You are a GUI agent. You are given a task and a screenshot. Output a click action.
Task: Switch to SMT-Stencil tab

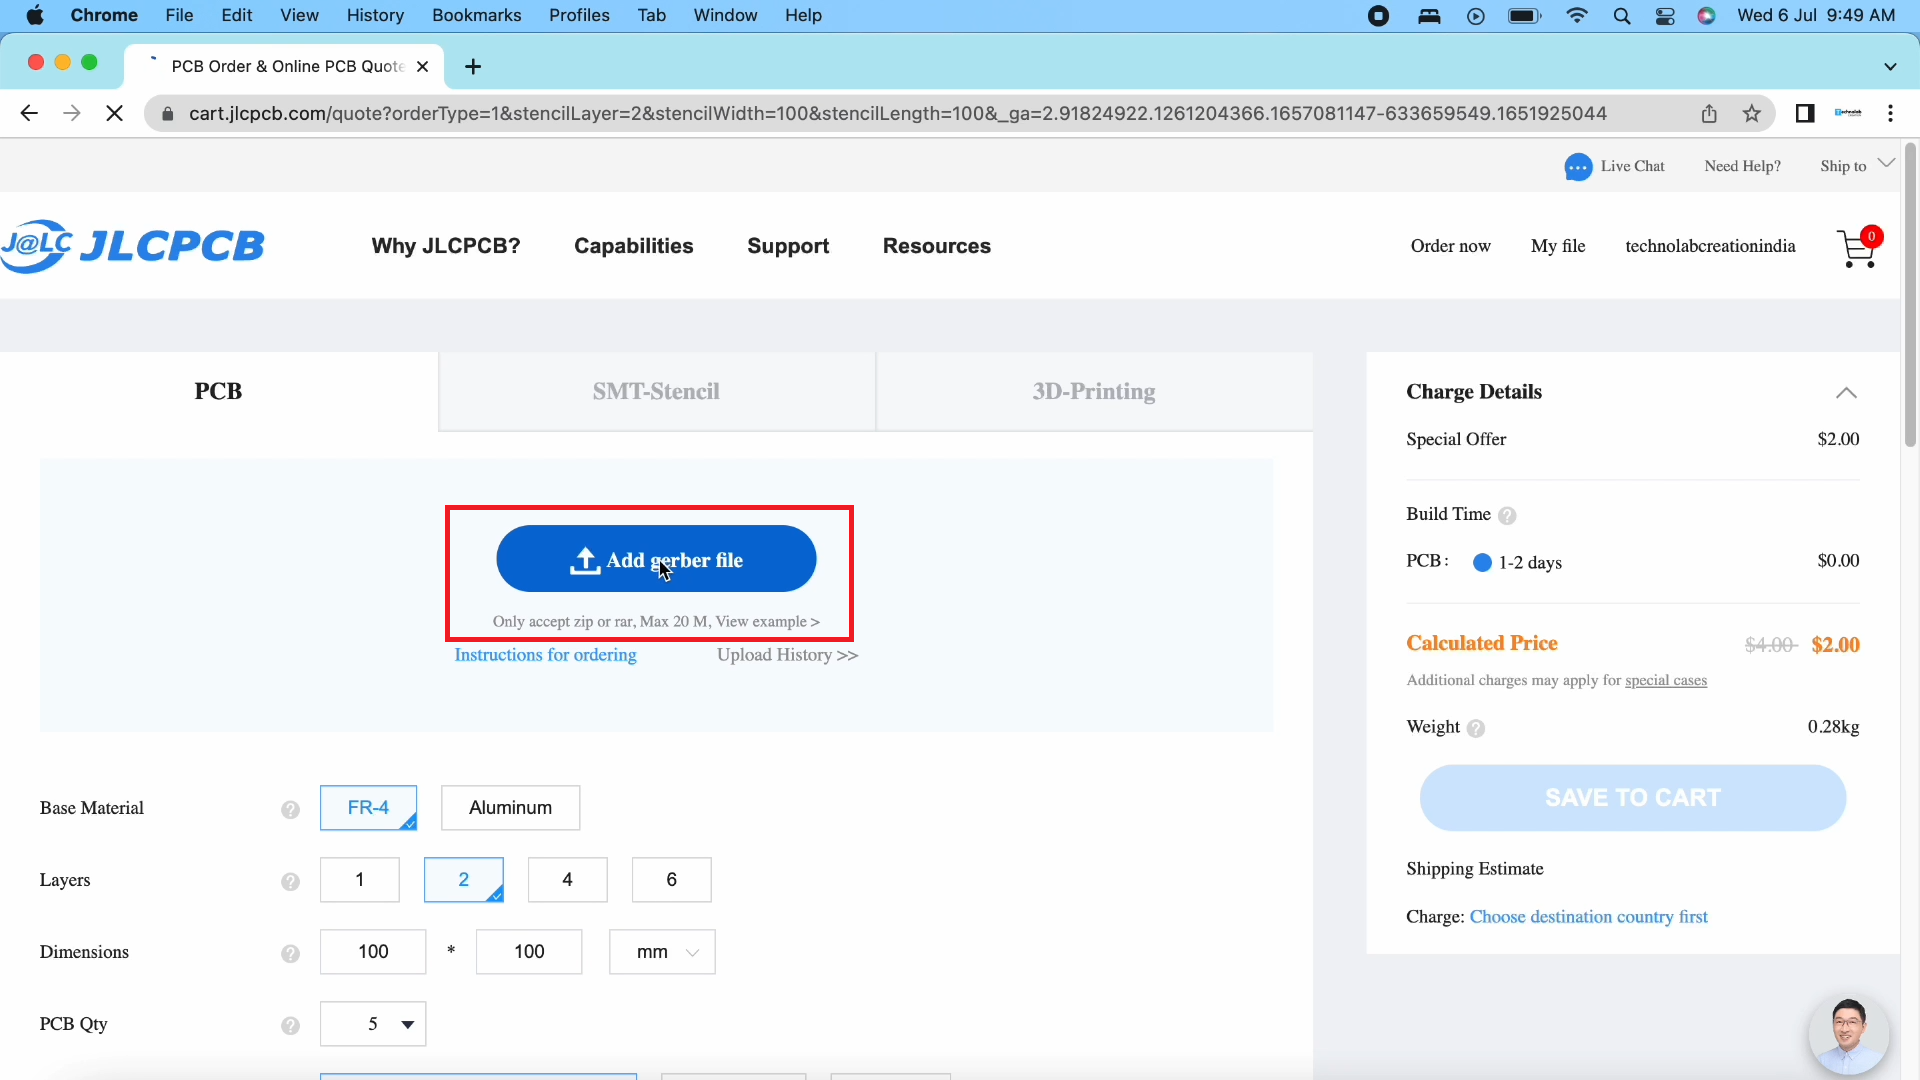656,392
